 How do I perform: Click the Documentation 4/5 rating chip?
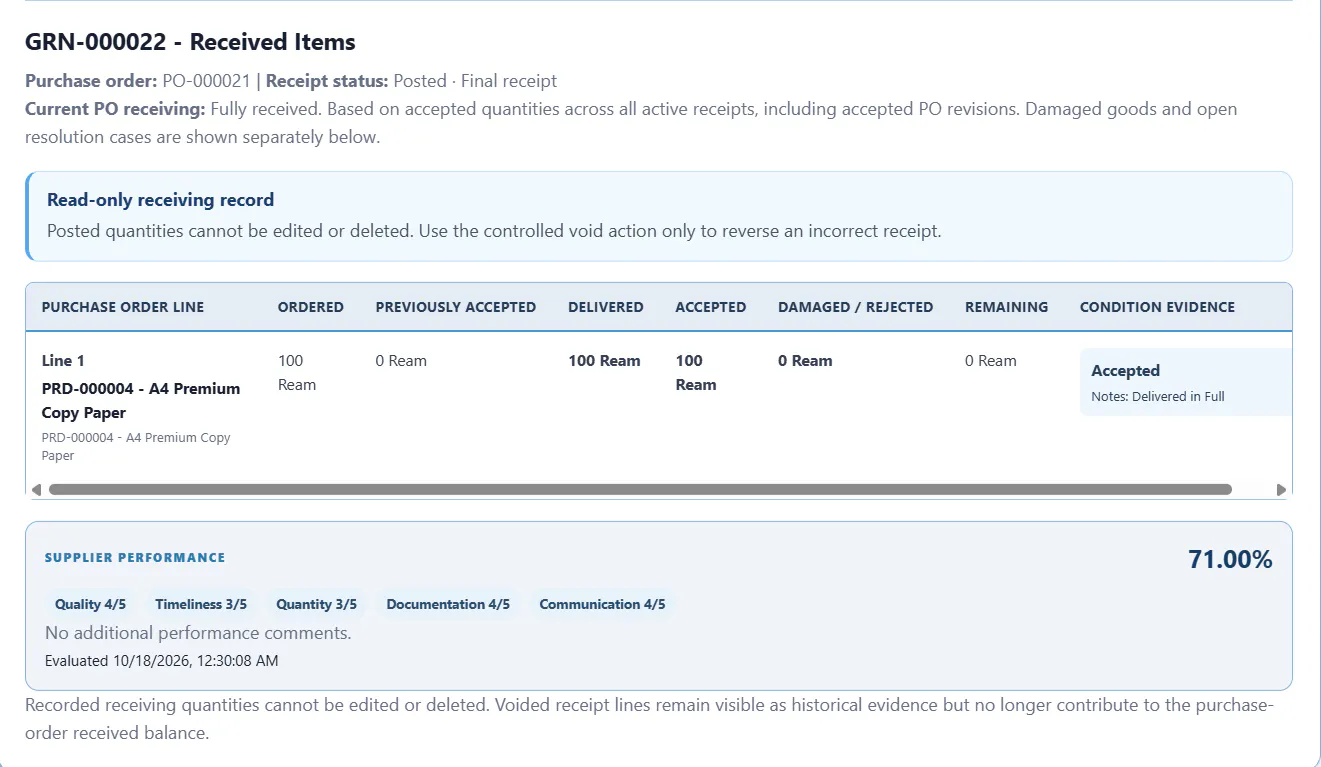[x=448, y=604]
